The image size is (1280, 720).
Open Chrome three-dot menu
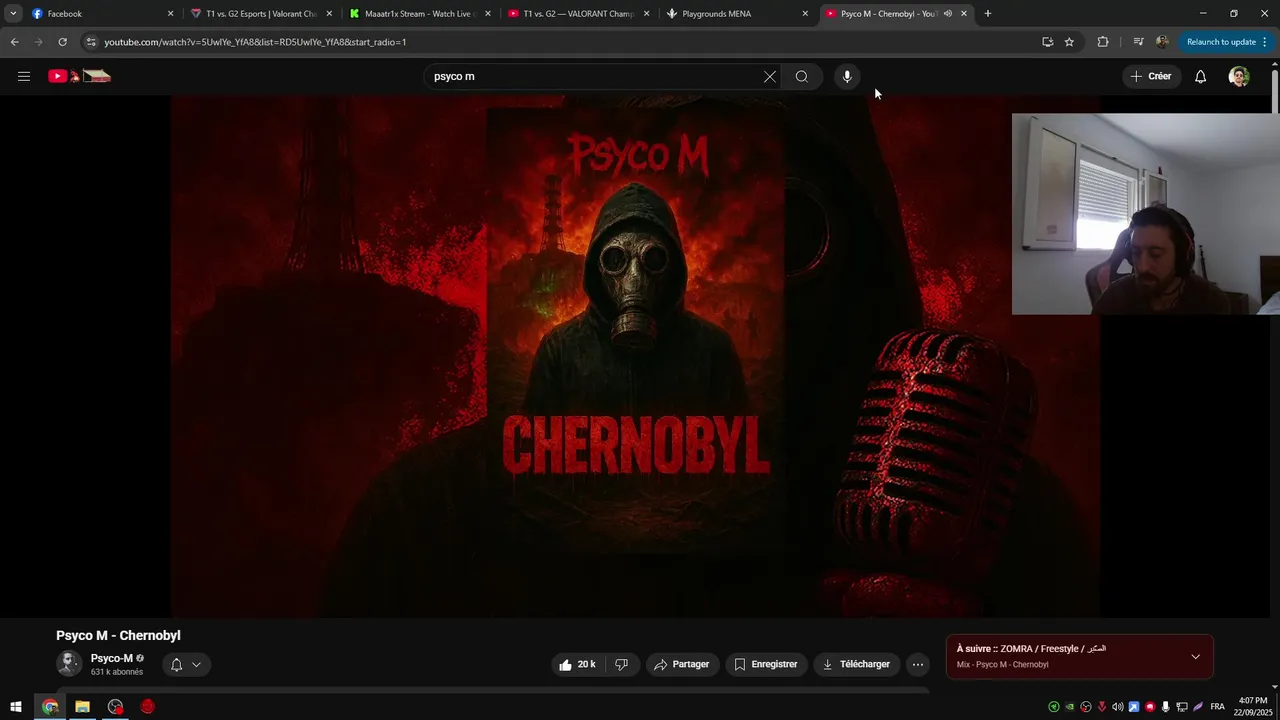click(1265, 42)
